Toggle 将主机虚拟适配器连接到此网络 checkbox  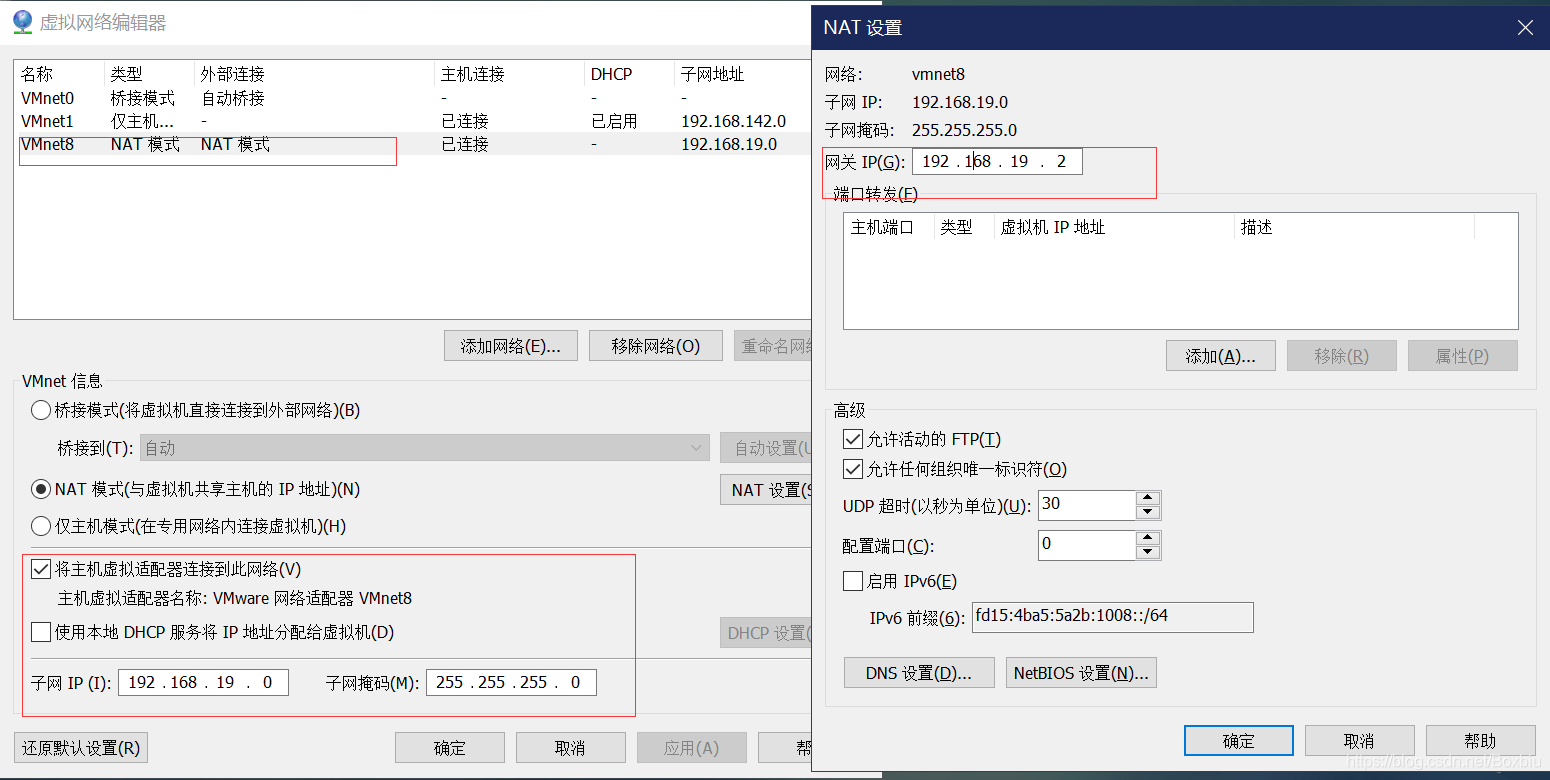(41, 569)
